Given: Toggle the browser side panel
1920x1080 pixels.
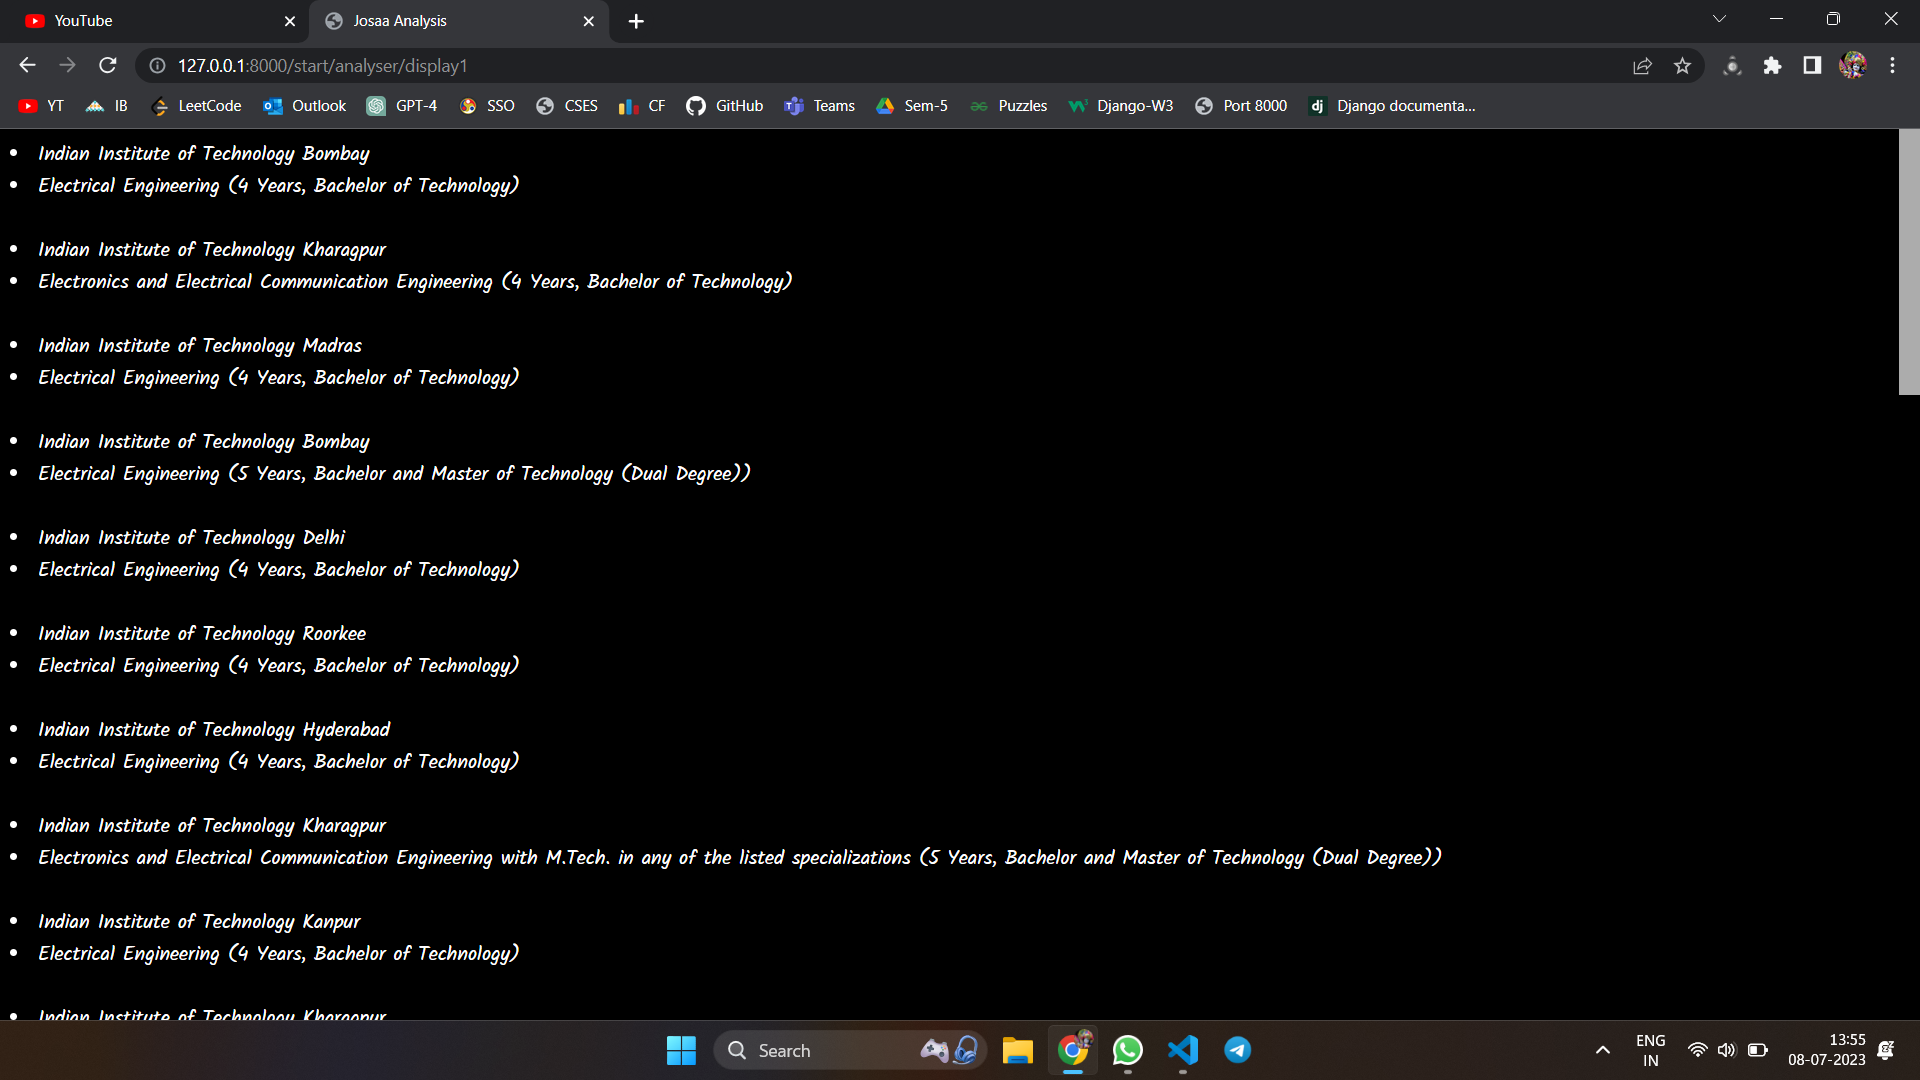Looking at the screenshot, I should [x=1812, y=66].
